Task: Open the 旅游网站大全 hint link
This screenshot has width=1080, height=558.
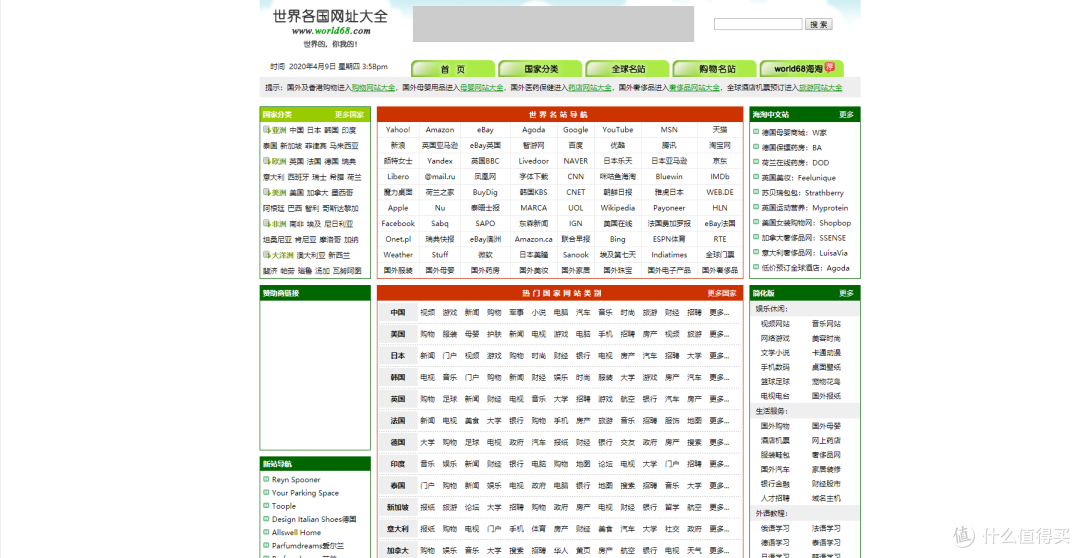Action: point(820,87)
